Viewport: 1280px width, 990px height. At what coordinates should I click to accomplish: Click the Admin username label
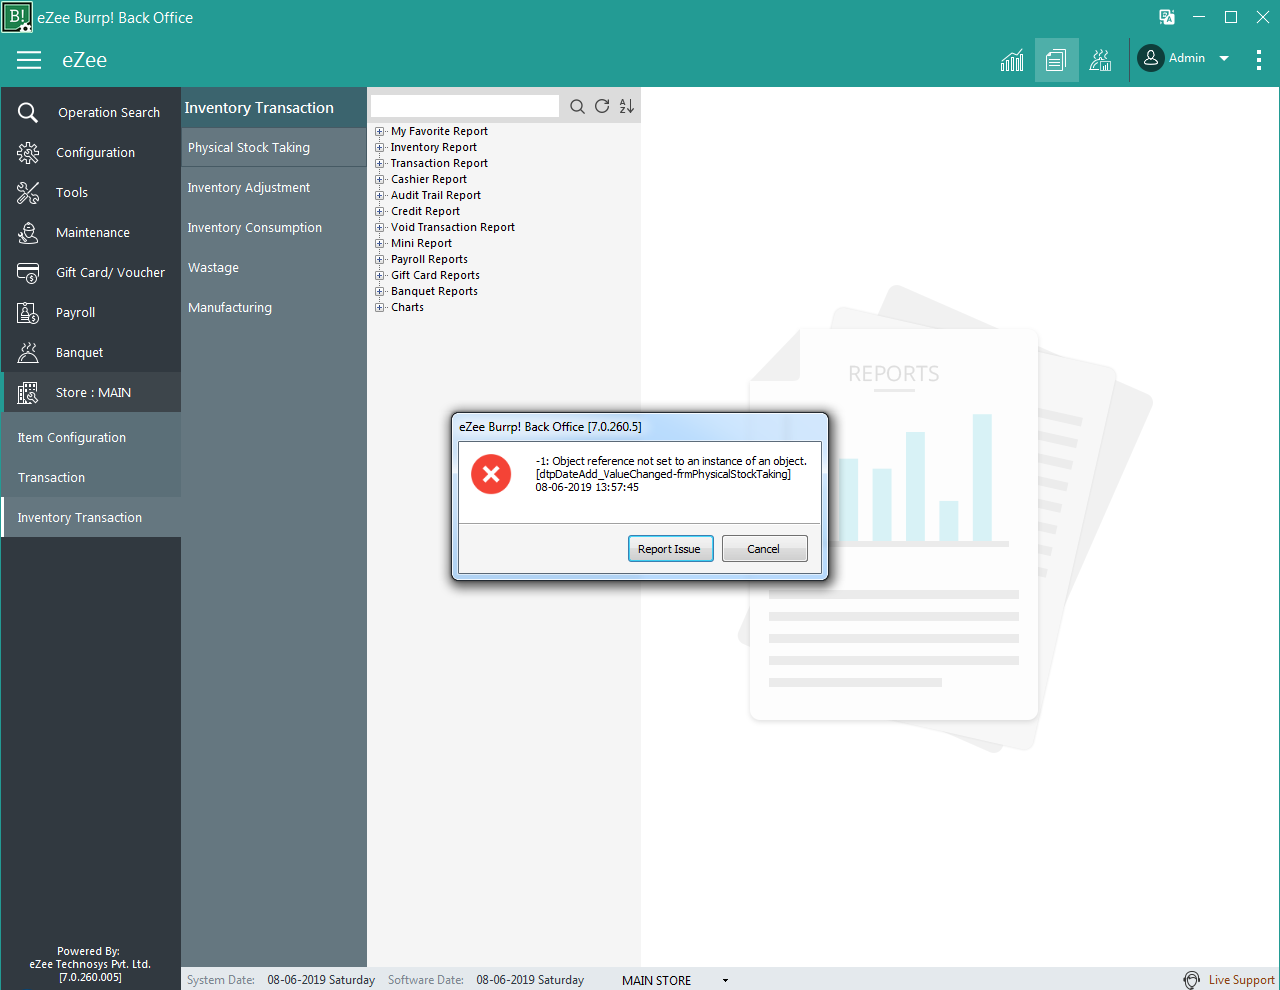point(1187,58)
